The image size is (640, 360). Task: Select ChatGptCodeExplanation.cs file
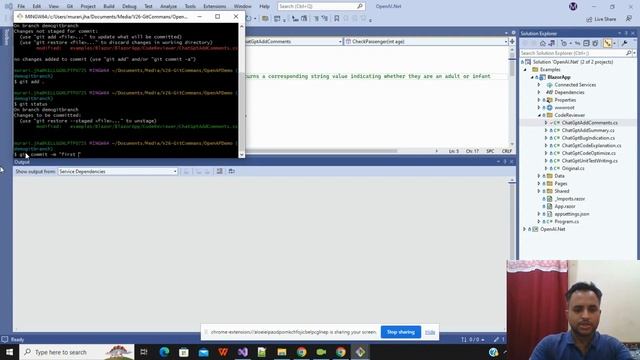[591, 145]
